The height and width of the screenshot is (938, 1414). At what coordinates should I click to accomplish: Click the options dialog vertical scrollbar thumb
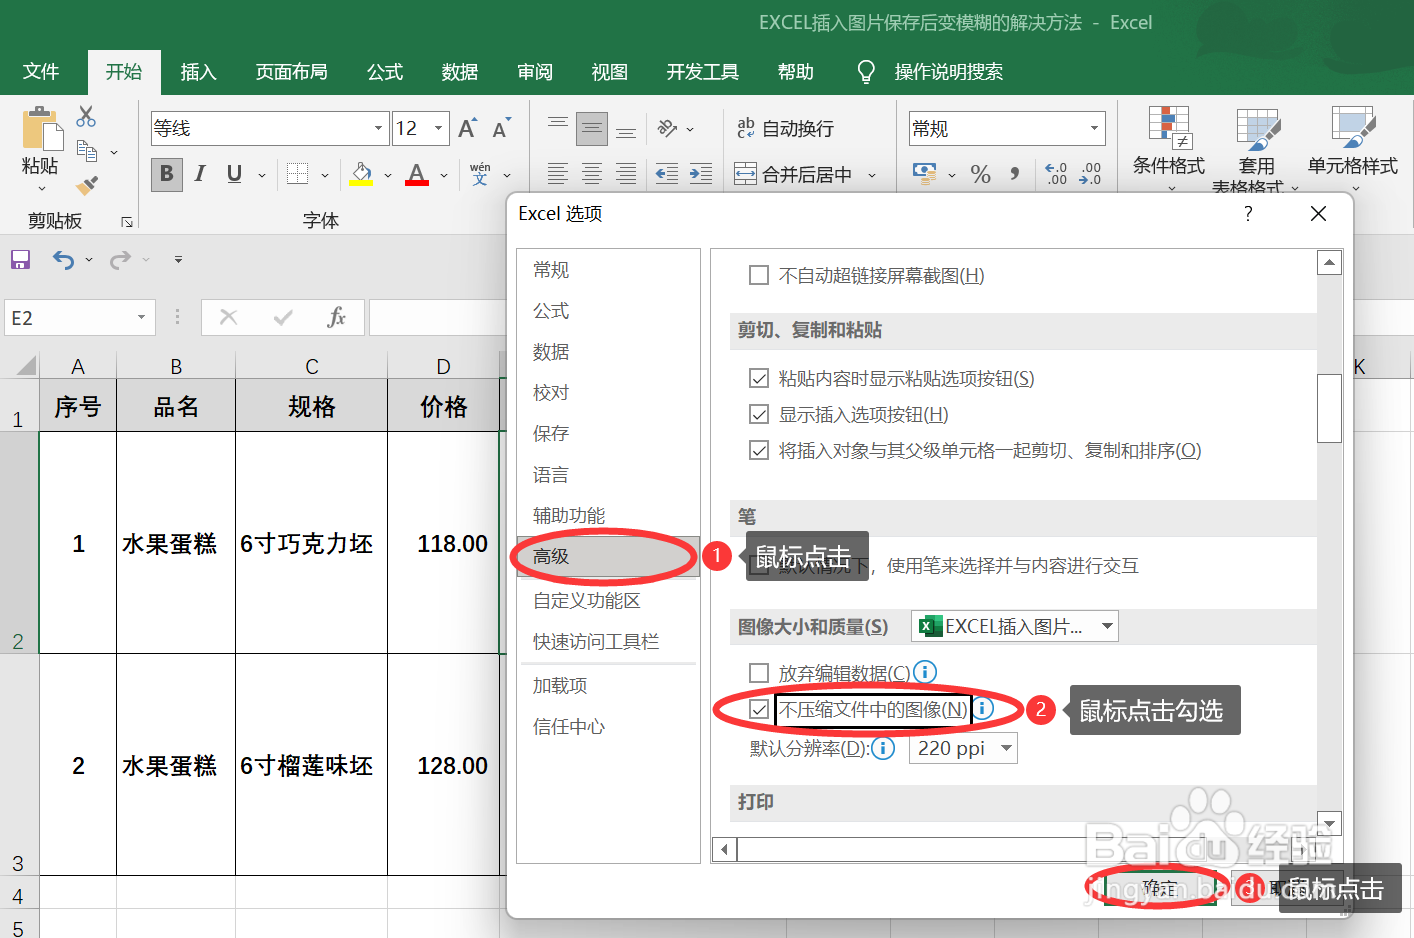pyautogui.click(x=1329, y=408)
